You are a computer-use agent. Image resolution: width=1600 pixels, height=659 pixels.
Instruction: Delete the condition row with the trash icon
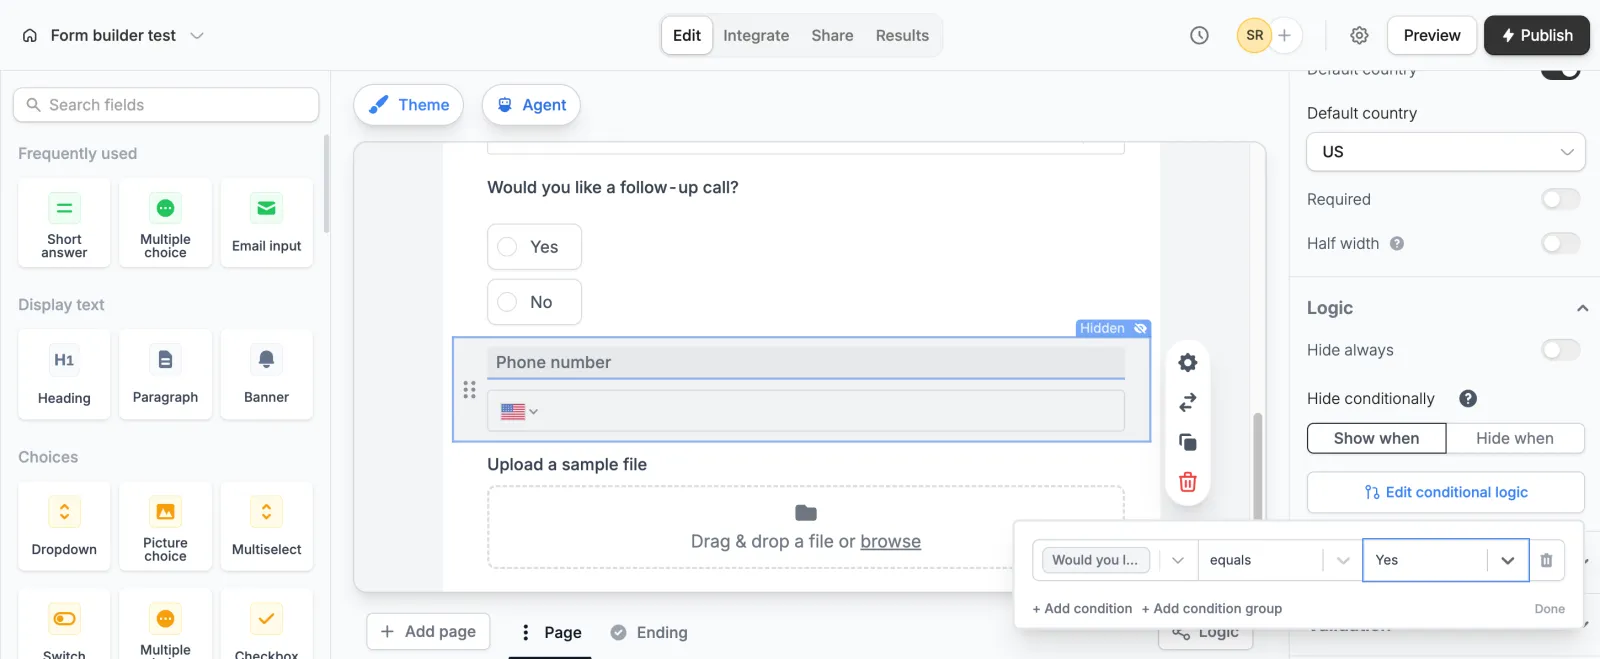click(x=1546, y=560)
